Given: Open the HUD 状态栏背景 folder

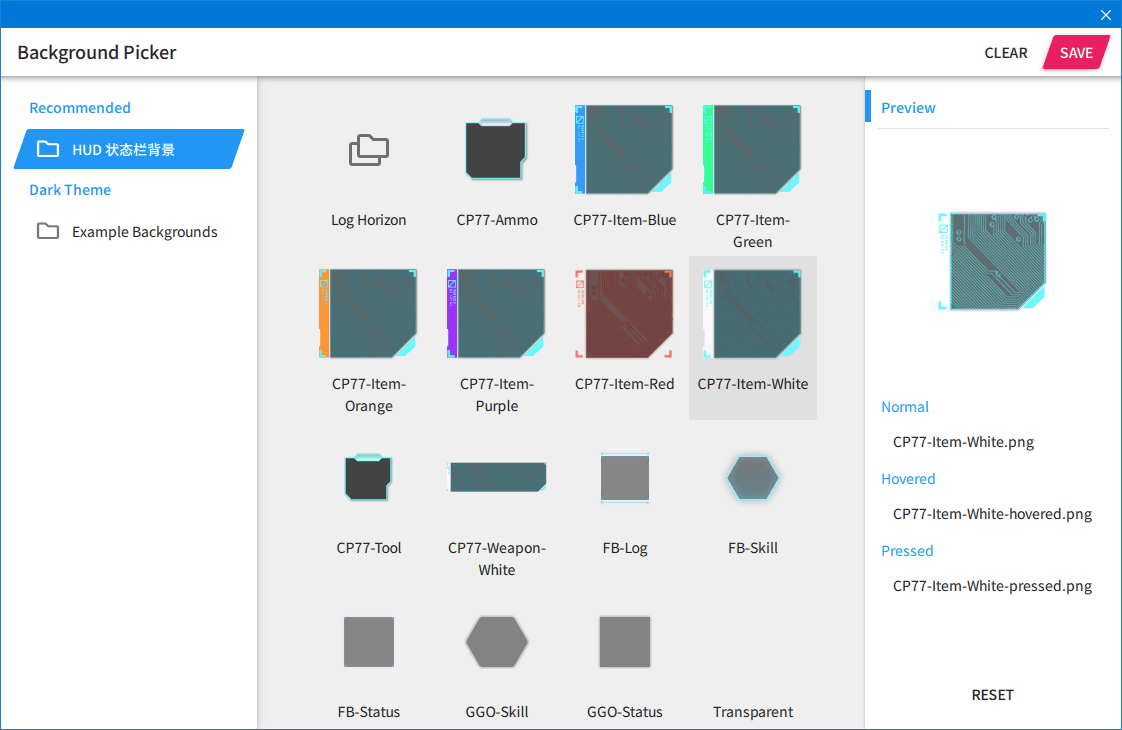Looking at the screenshot, I should 130,150.
